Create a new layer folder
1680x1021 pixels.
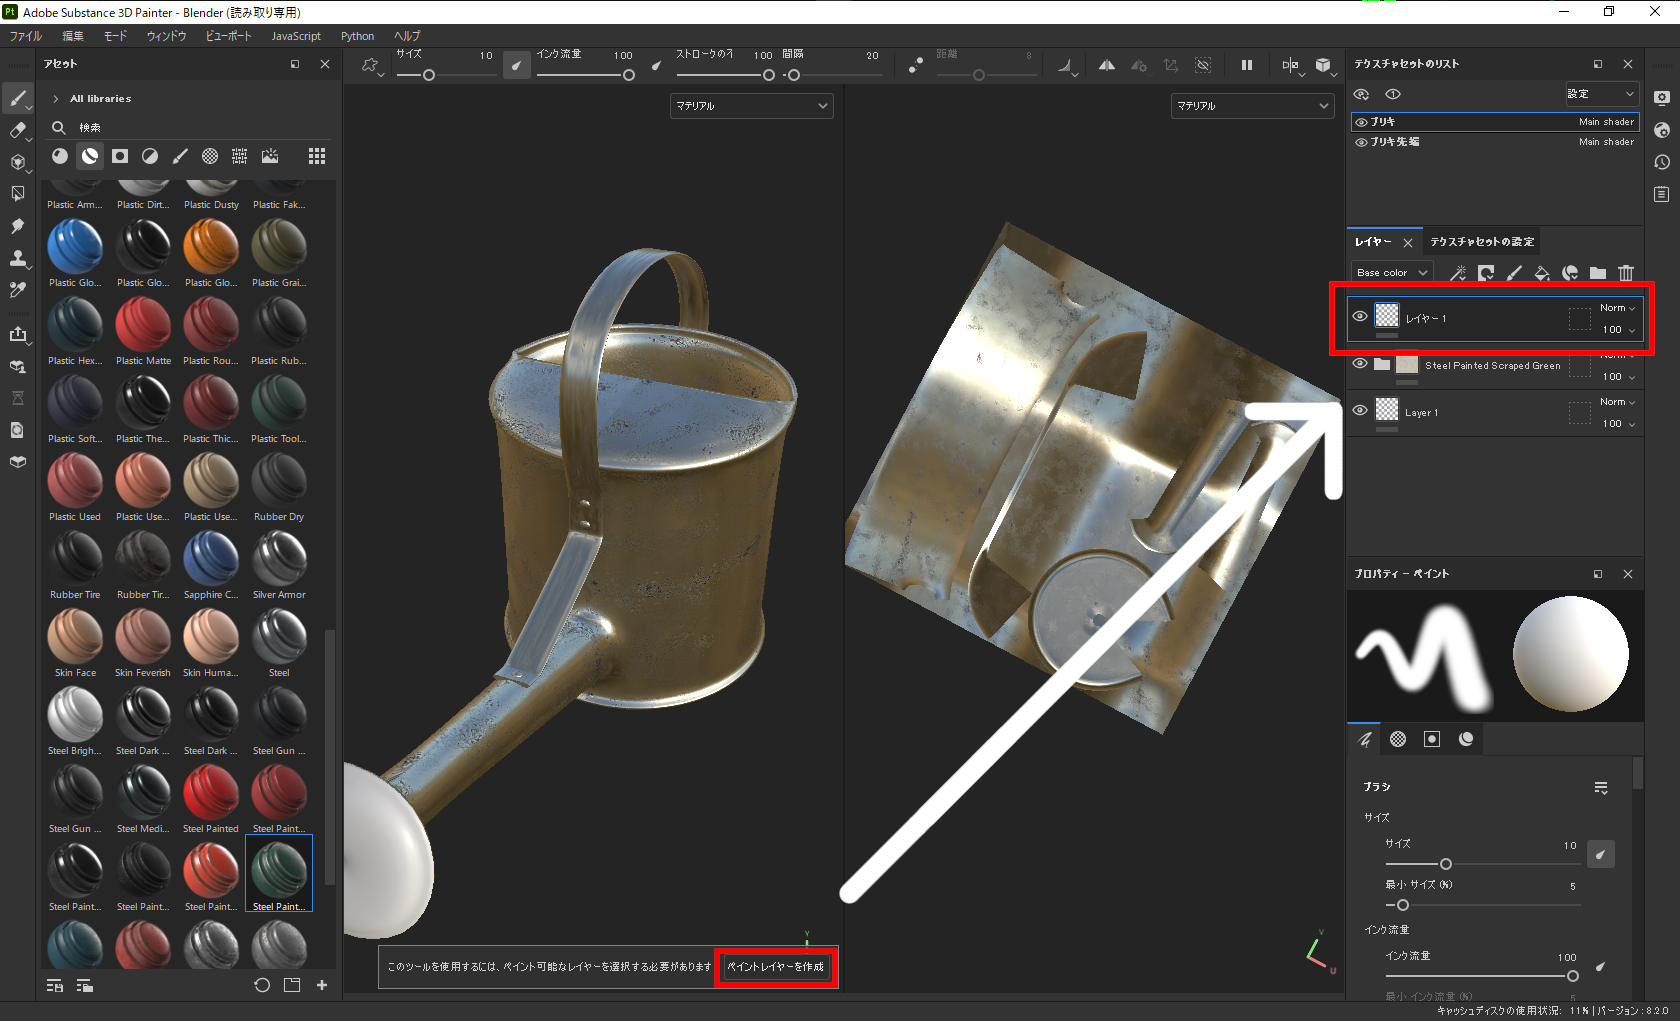click(x=1598, y=273)
